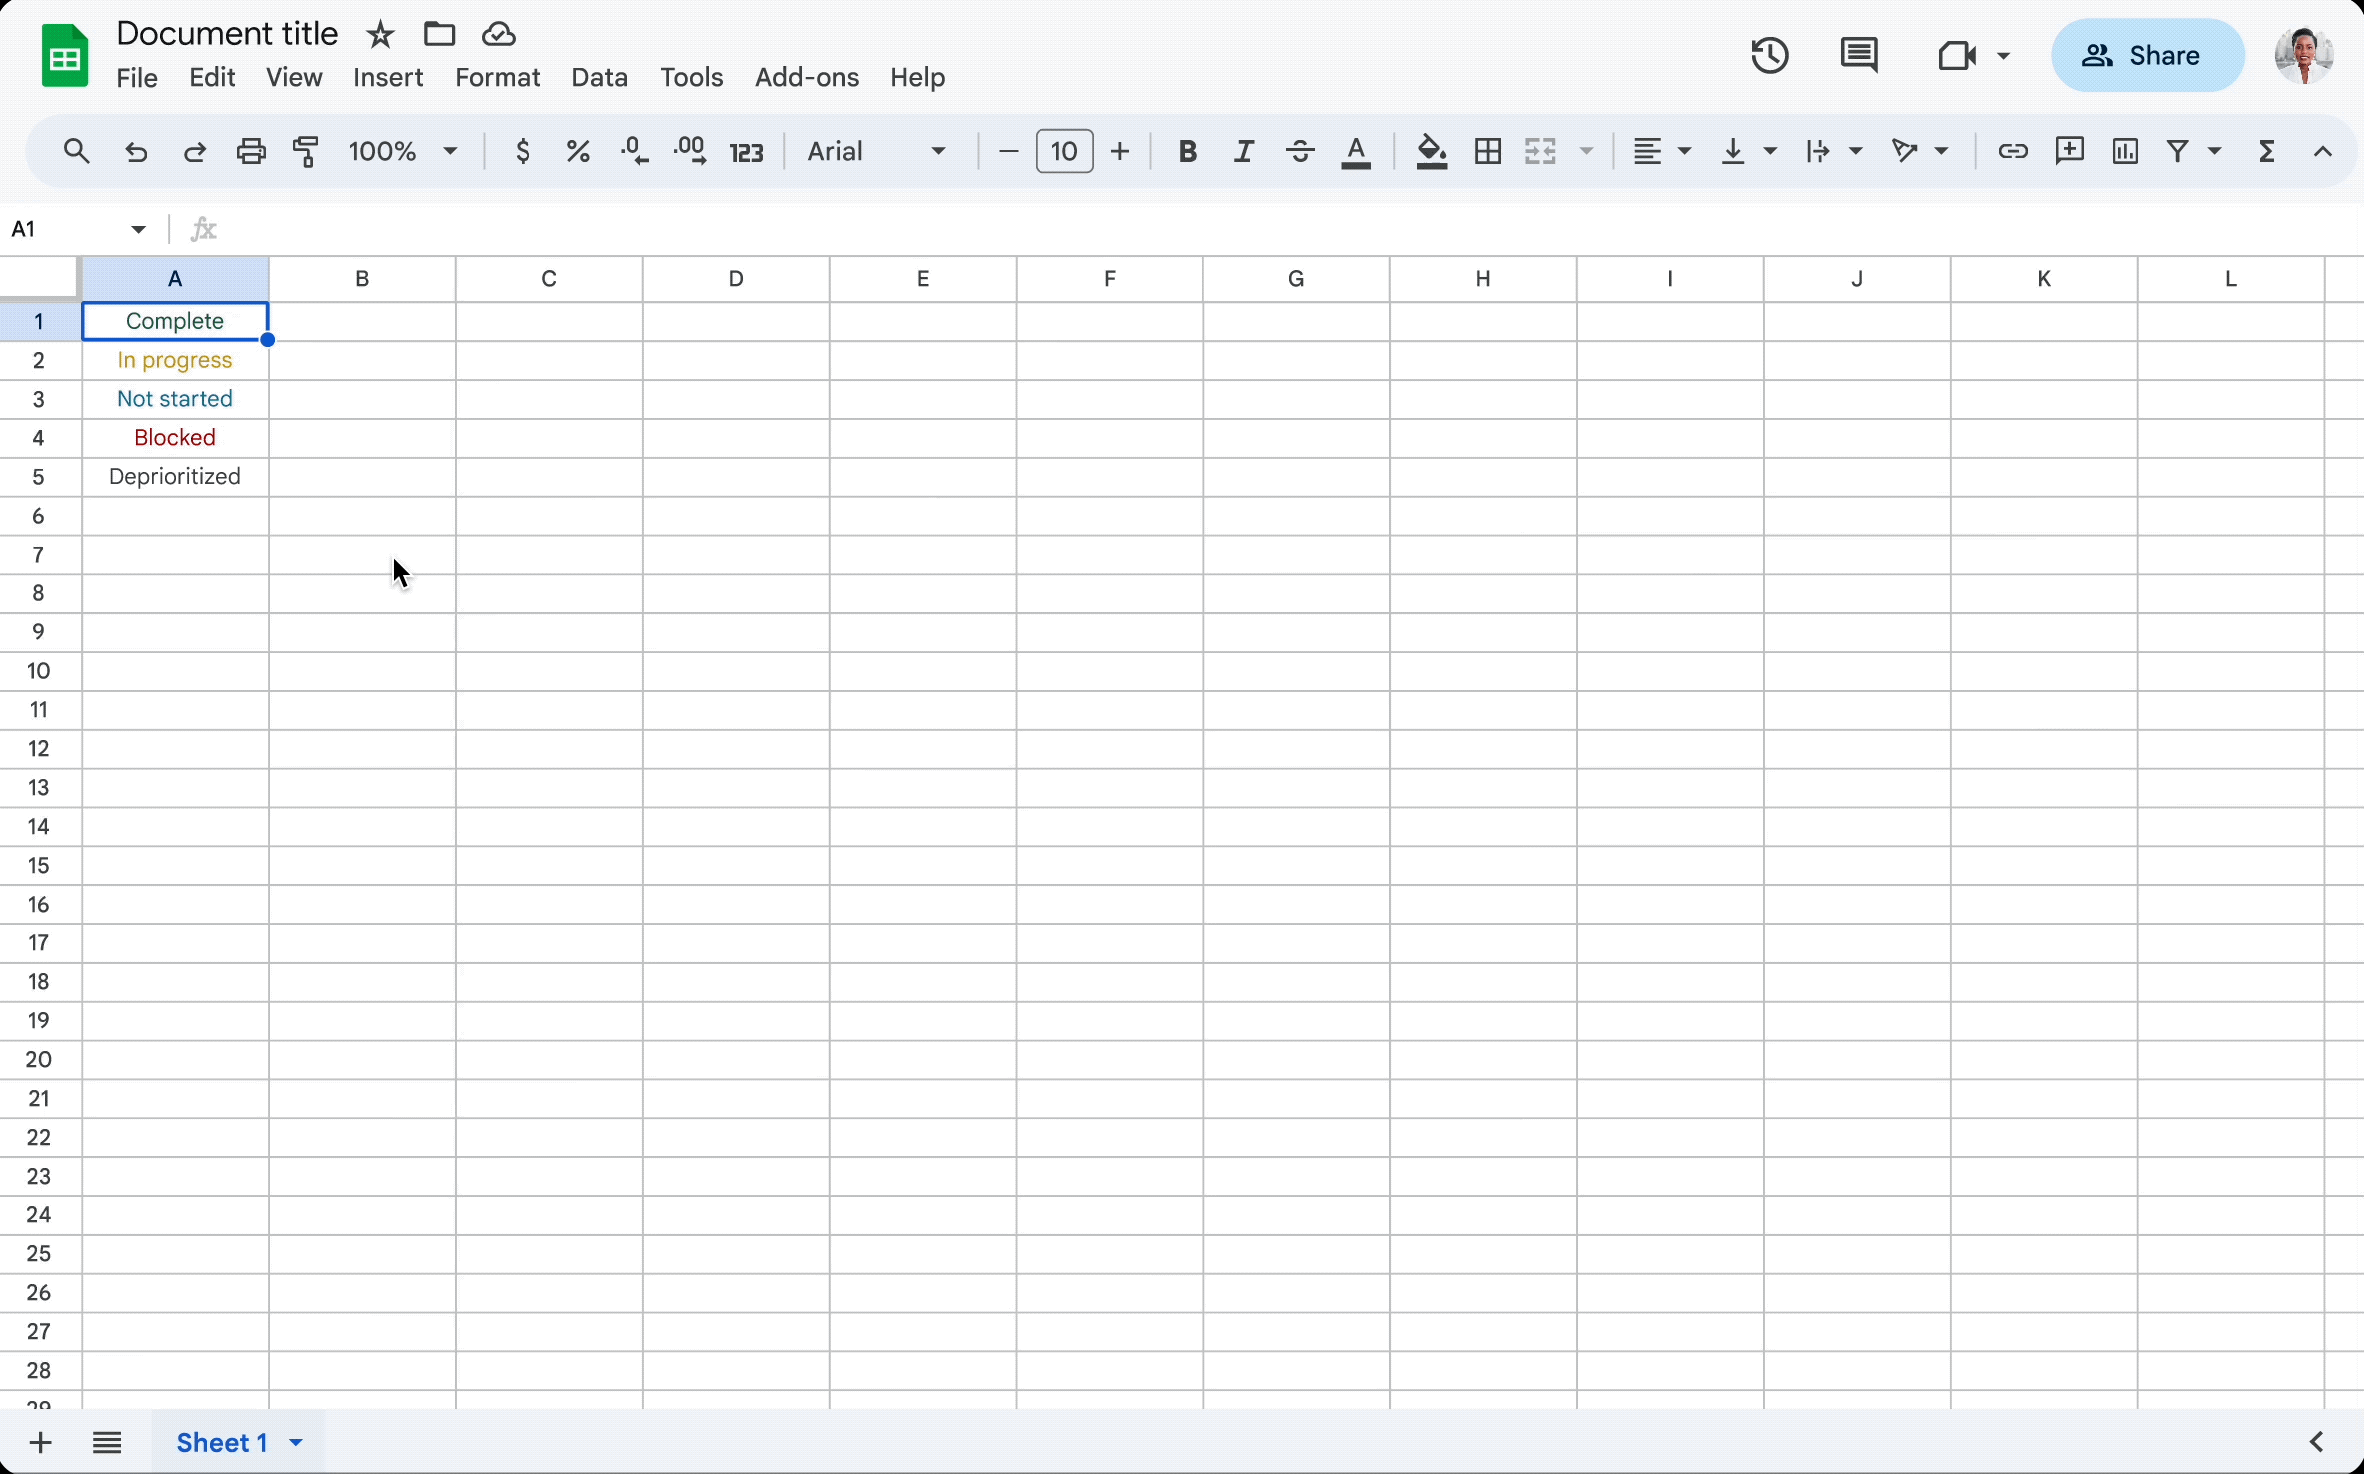Click the strikethrough formatting icon
Viewport: 2364px width, 1474px height.
coord(1299,151)
